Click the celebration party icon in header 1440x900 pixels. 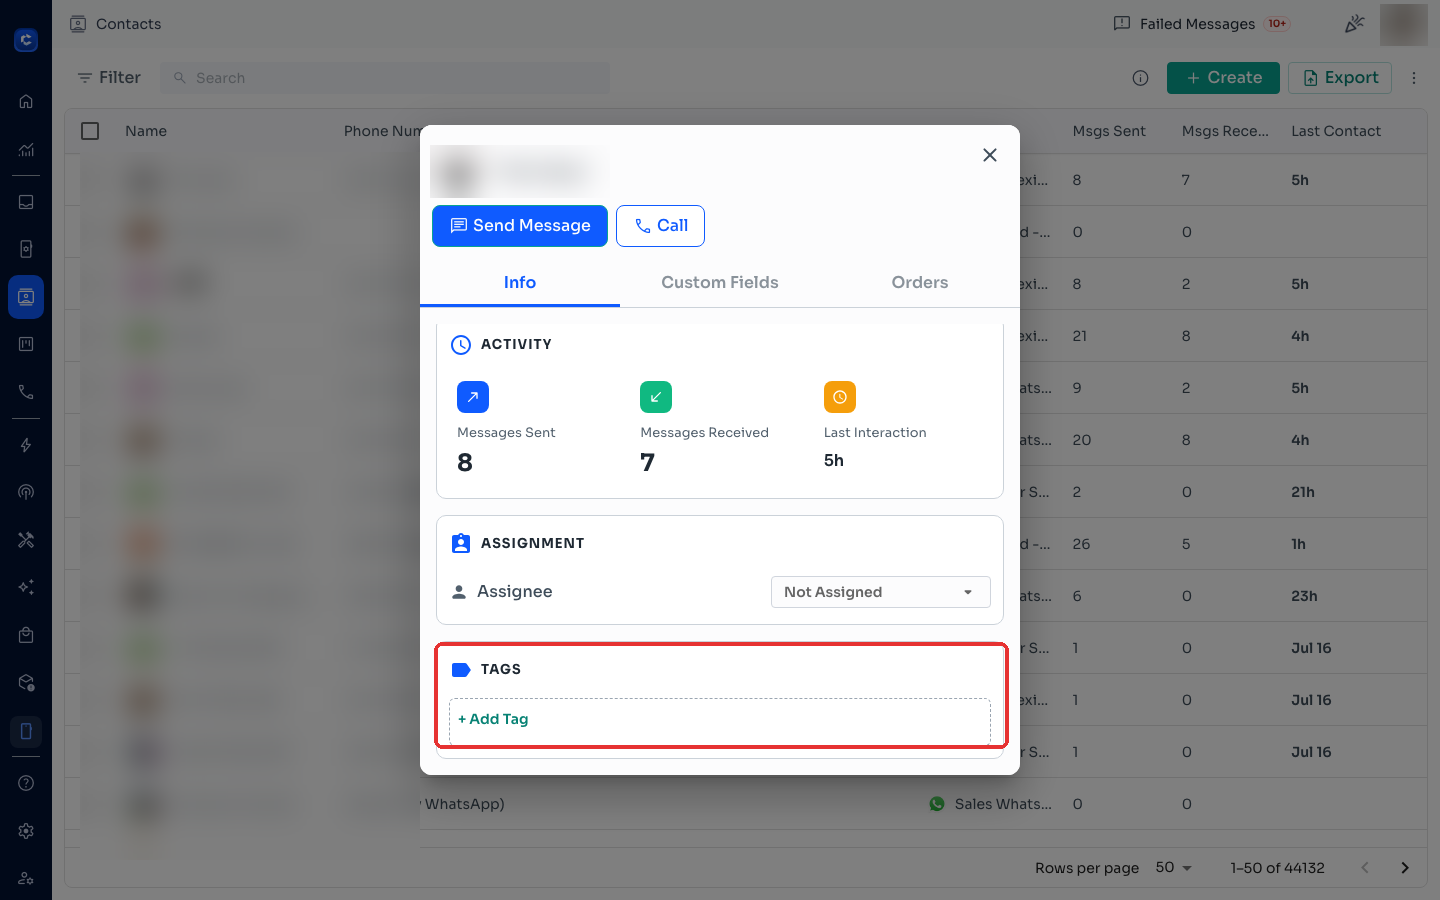(x=1354, y=24)
